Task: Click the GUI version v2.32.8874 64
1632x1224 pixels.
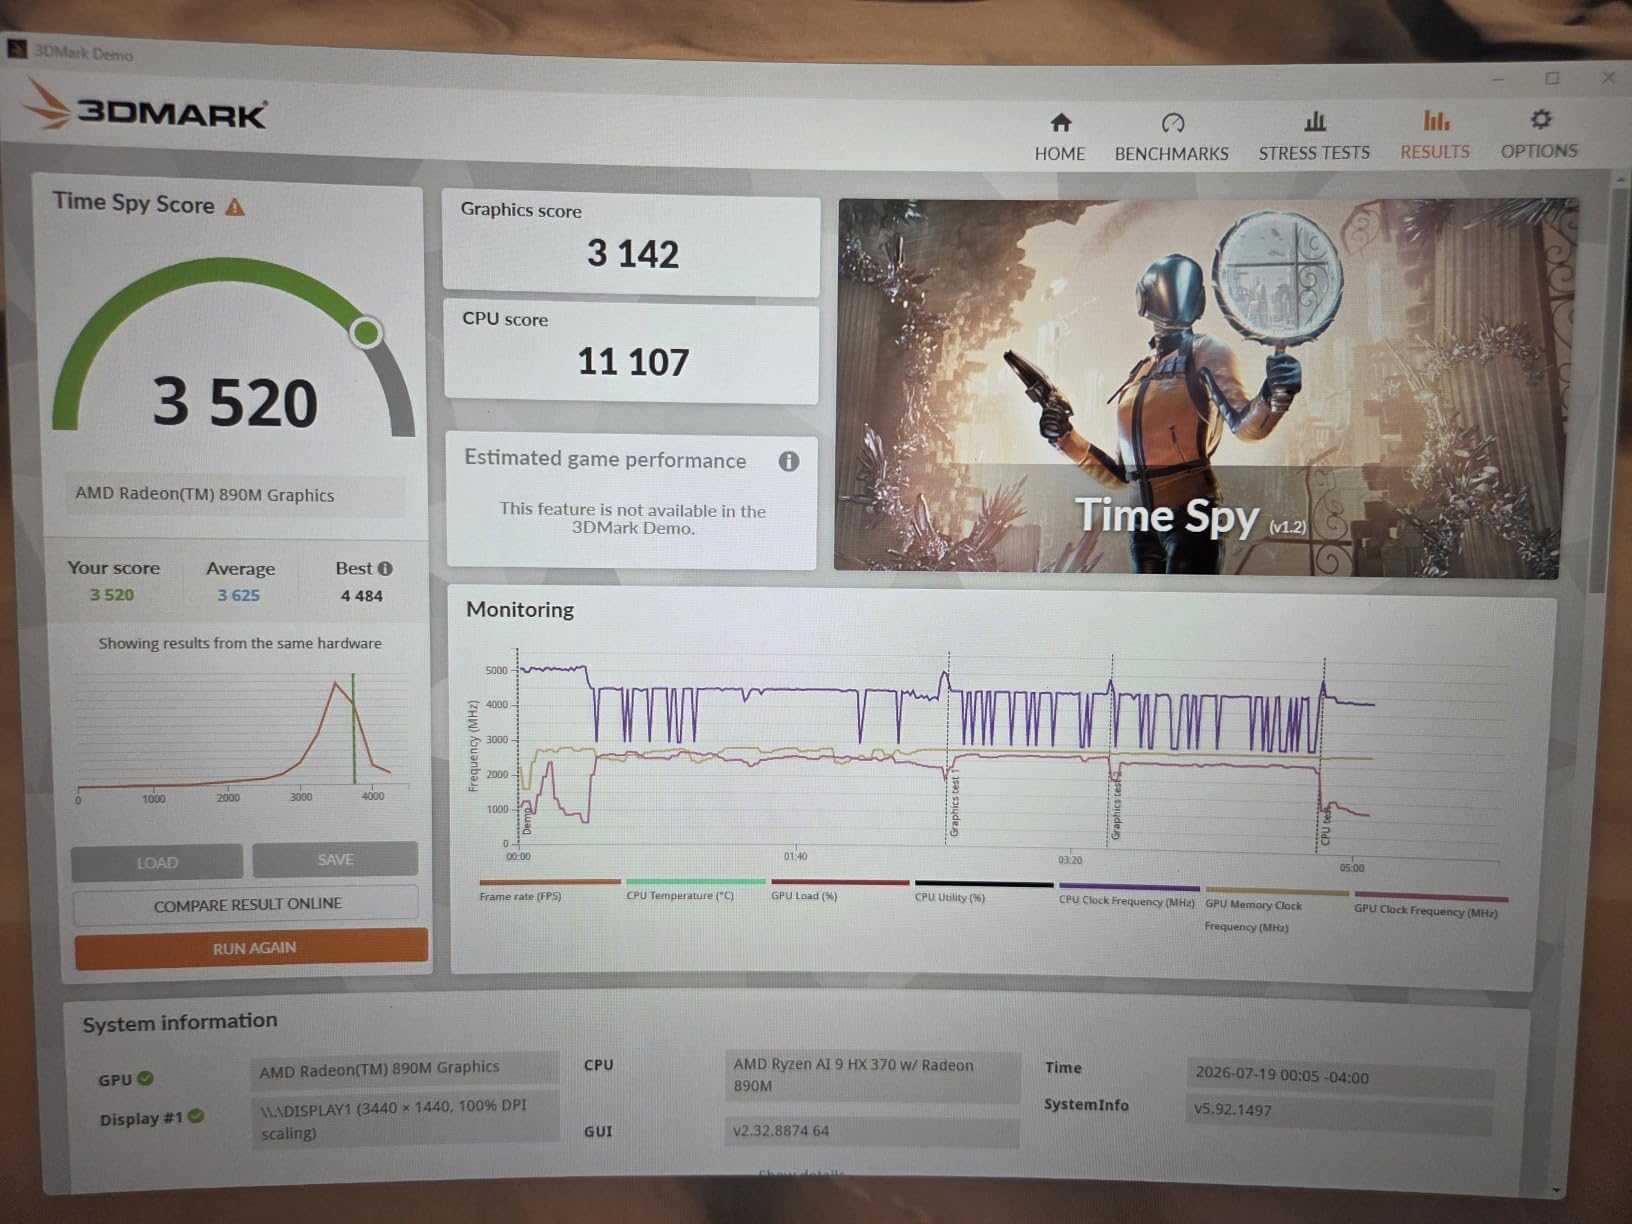Action: [872, 1131]
